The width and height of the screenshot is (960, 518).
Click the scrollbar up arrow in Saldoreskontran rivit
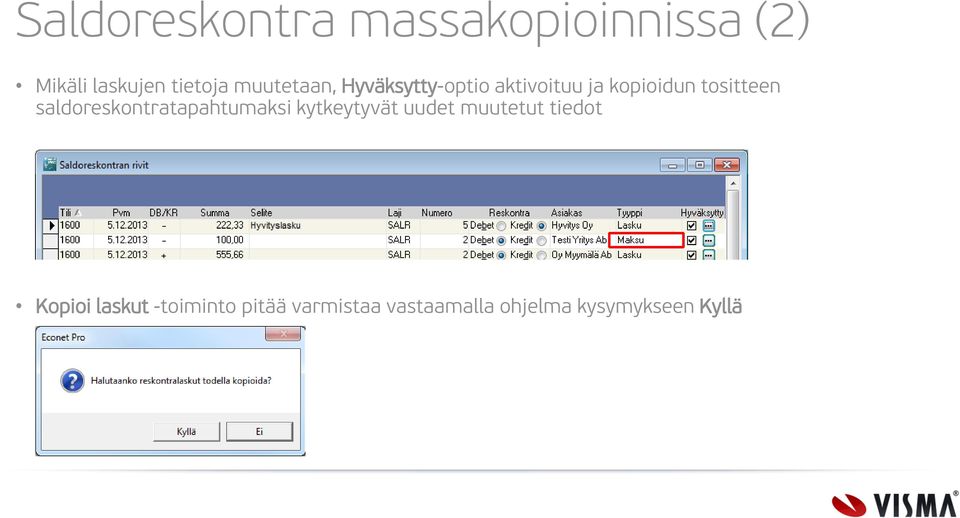732,183
